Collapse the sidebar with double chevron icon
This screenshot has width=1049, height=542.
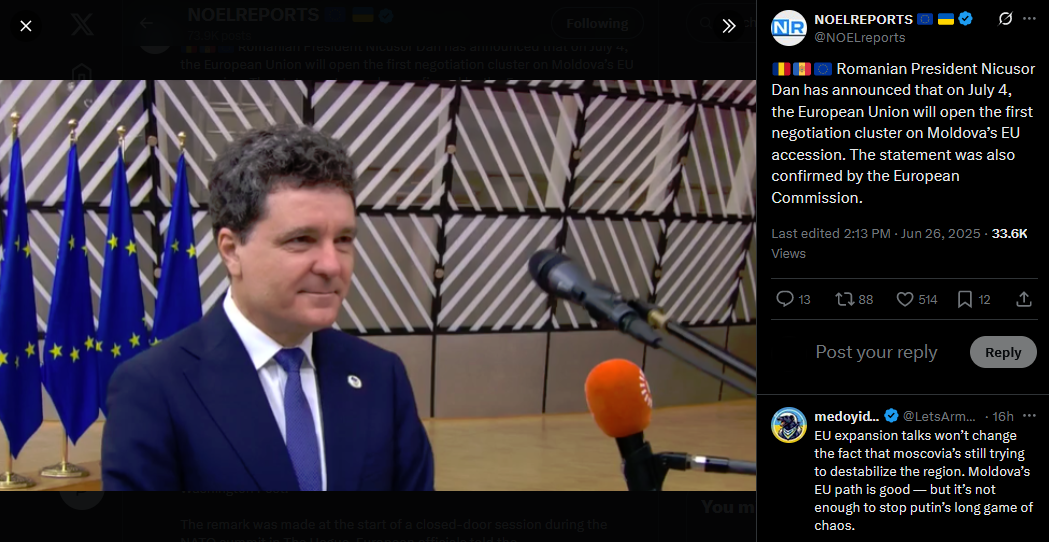tap(729, 26)
